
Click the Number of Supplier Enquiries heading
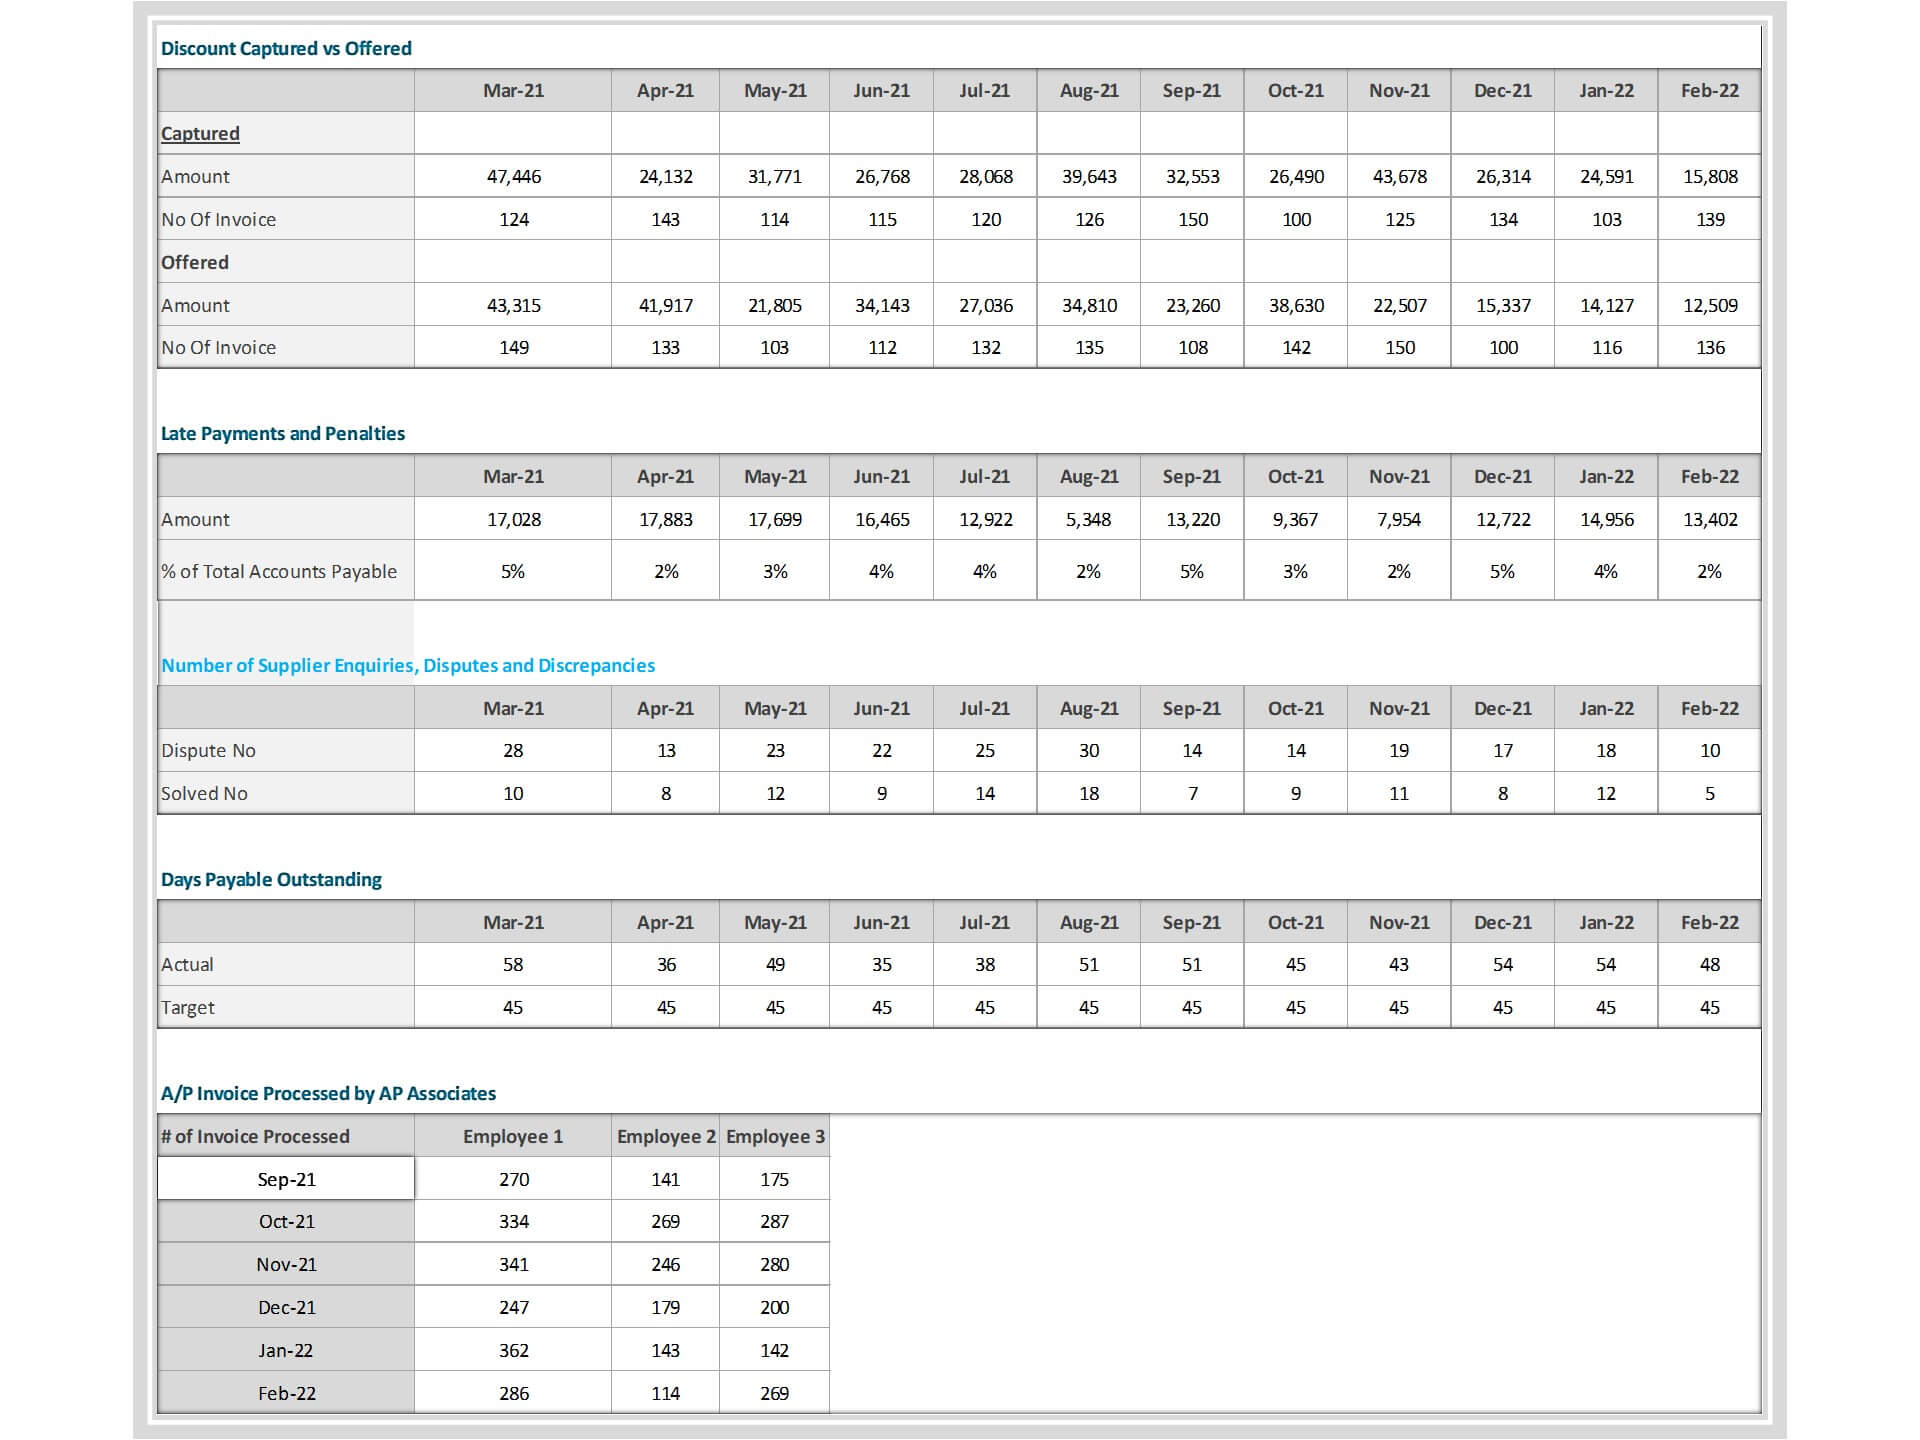(408, 665)
